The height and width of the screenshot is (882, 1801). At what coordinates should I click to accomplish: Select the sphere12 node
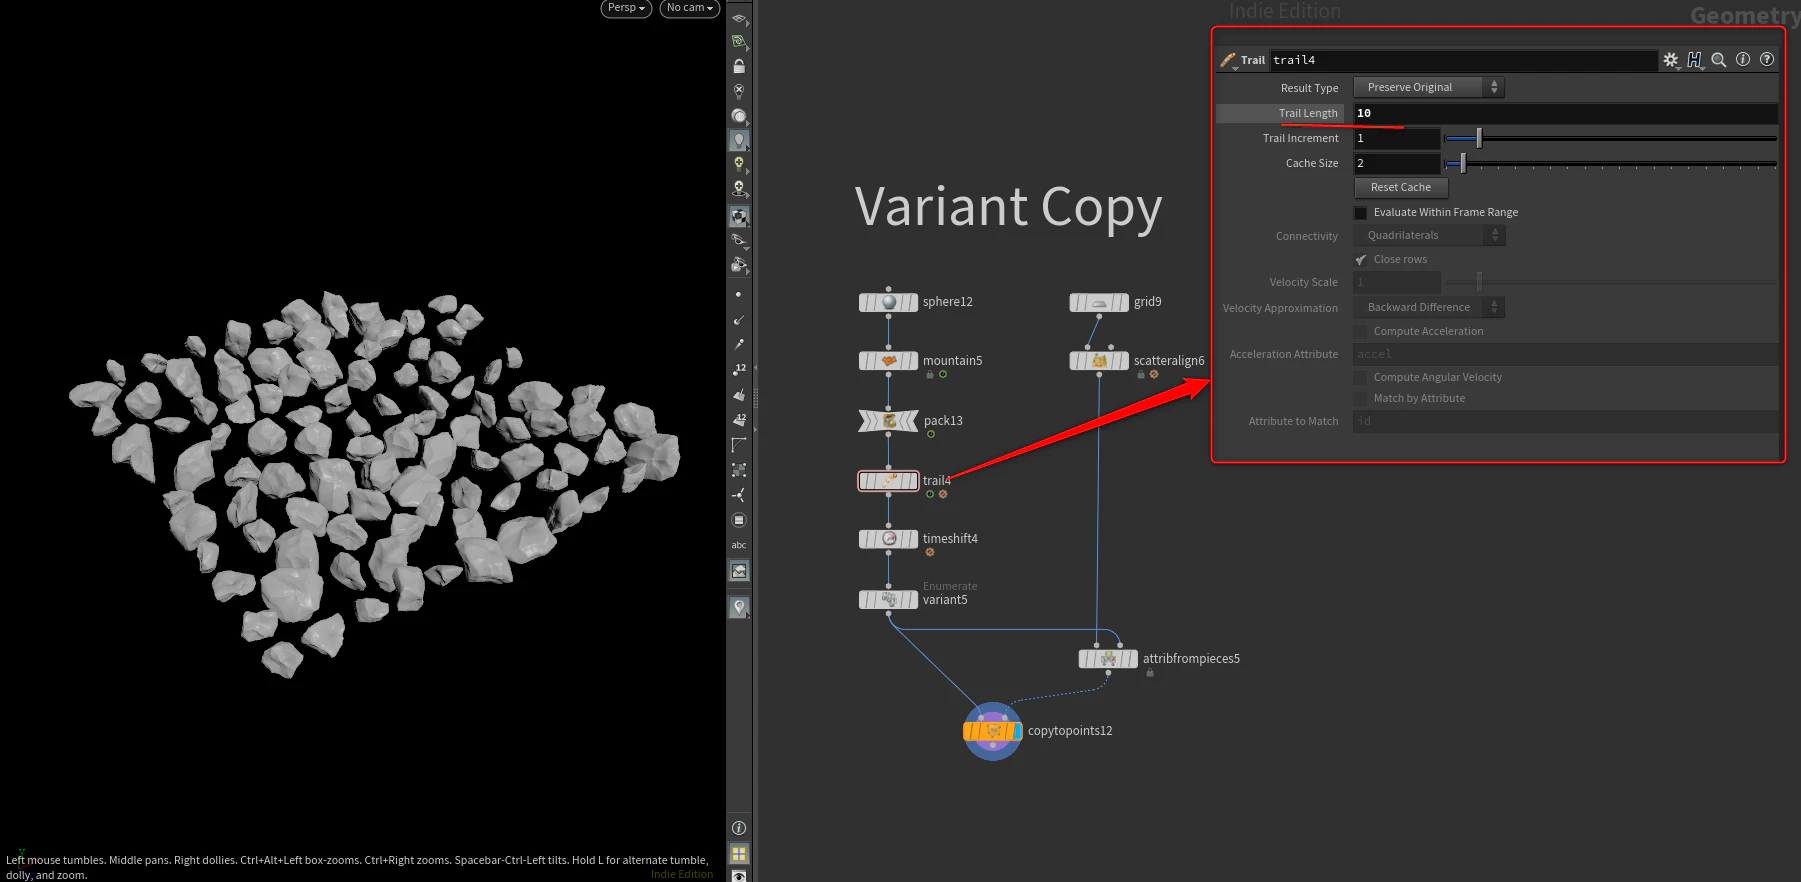click(x=888, y=302)
